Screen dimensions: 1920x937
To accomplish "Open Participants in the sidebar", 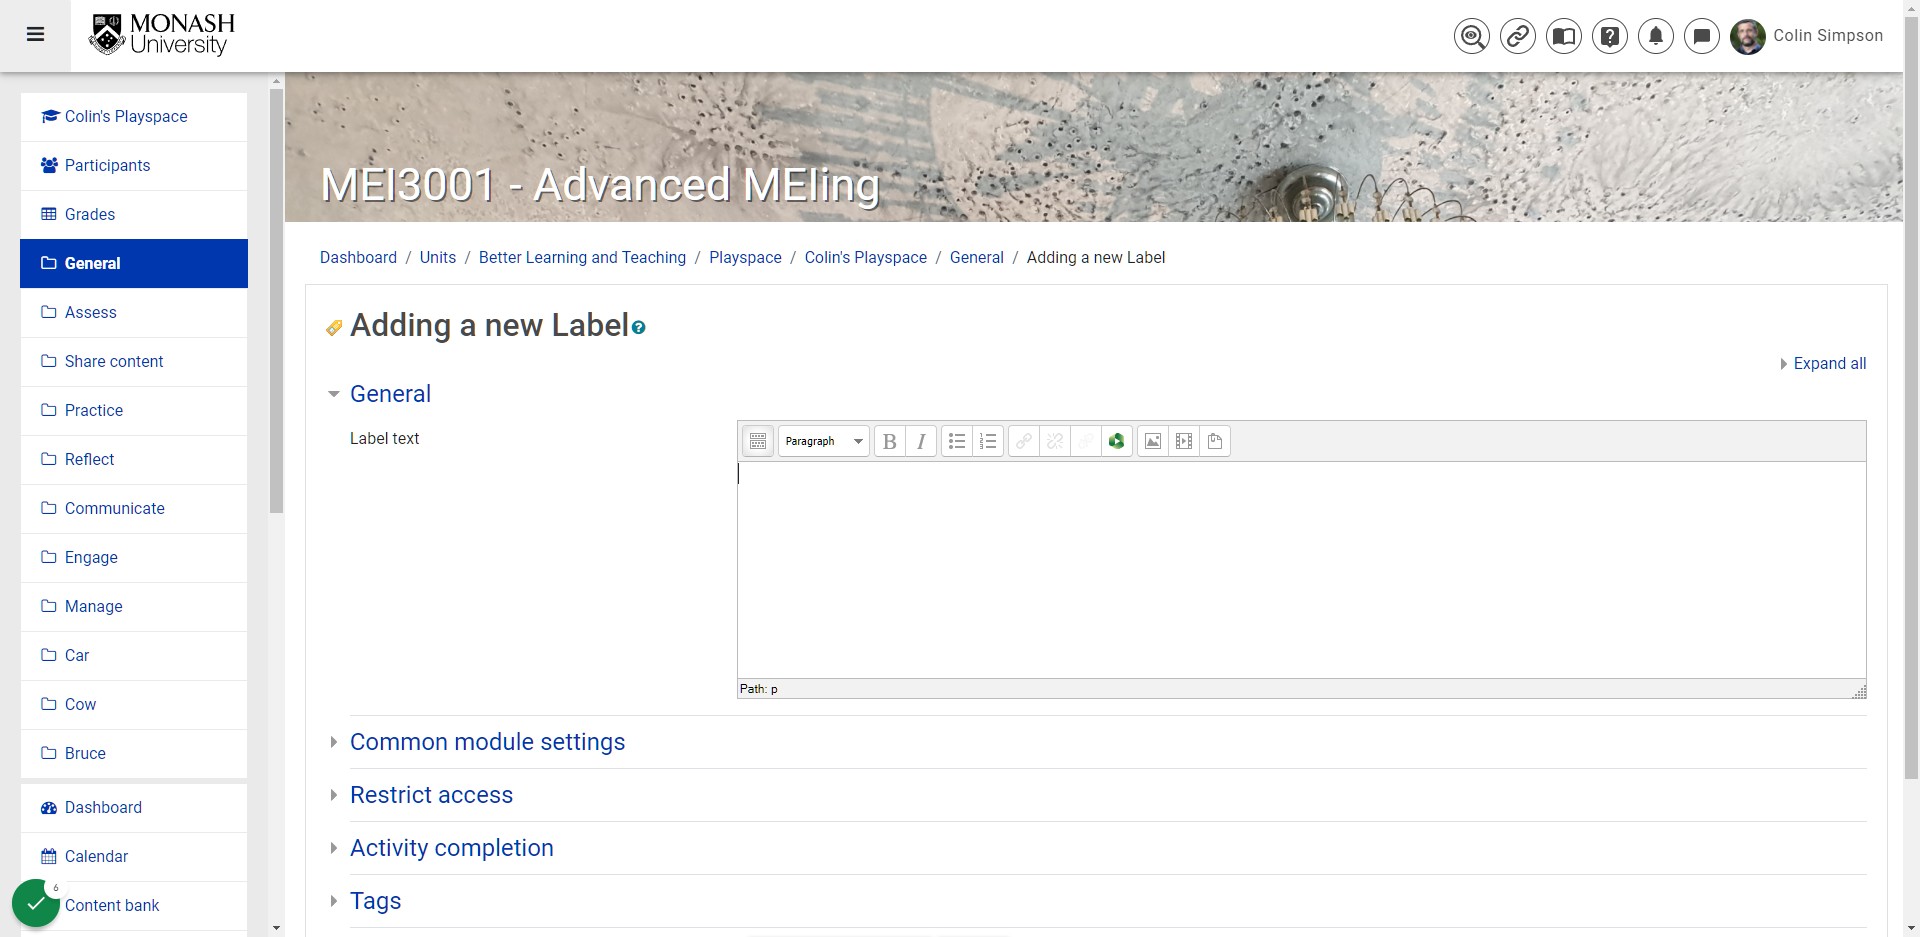I will 134,166.
